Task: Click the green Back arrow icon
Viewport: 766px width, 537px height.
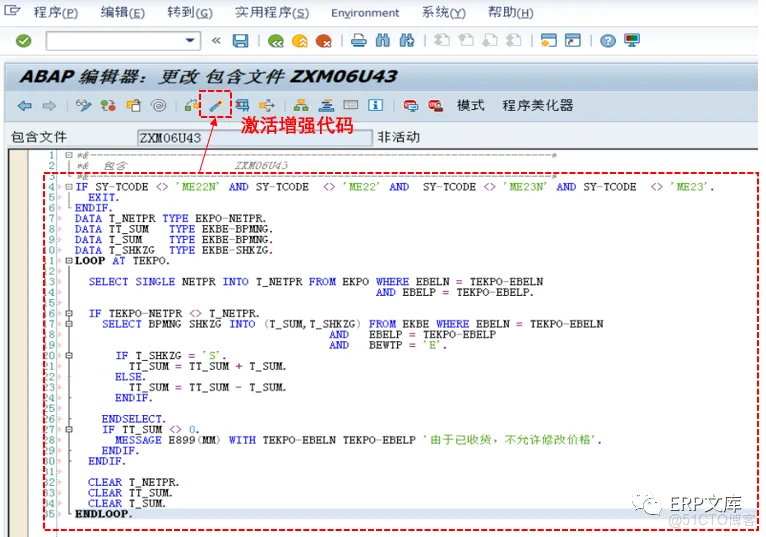Action: pos(275,41)
